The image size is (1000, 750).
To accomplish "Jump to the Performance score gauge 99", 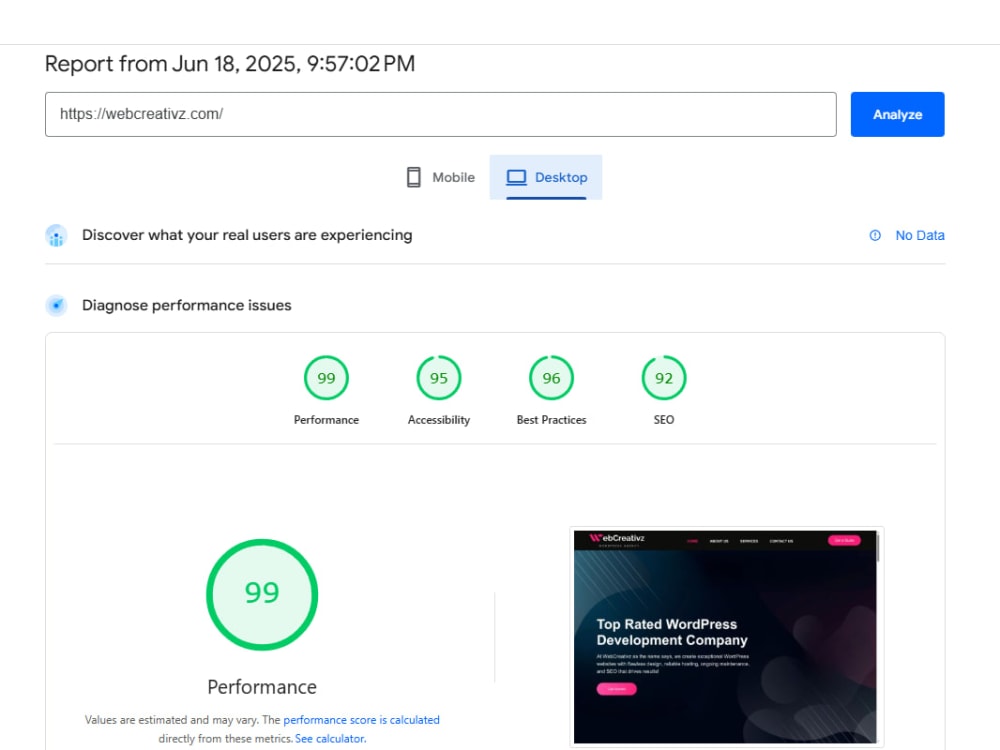I will (x=326, y=378).
